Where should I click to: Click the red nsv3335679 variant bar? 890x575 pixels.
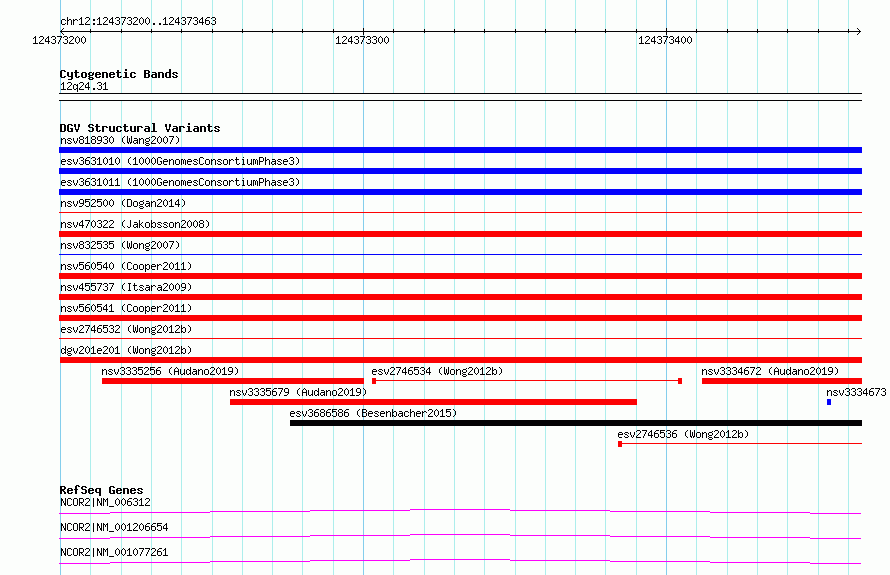click(x=433, y=402)
